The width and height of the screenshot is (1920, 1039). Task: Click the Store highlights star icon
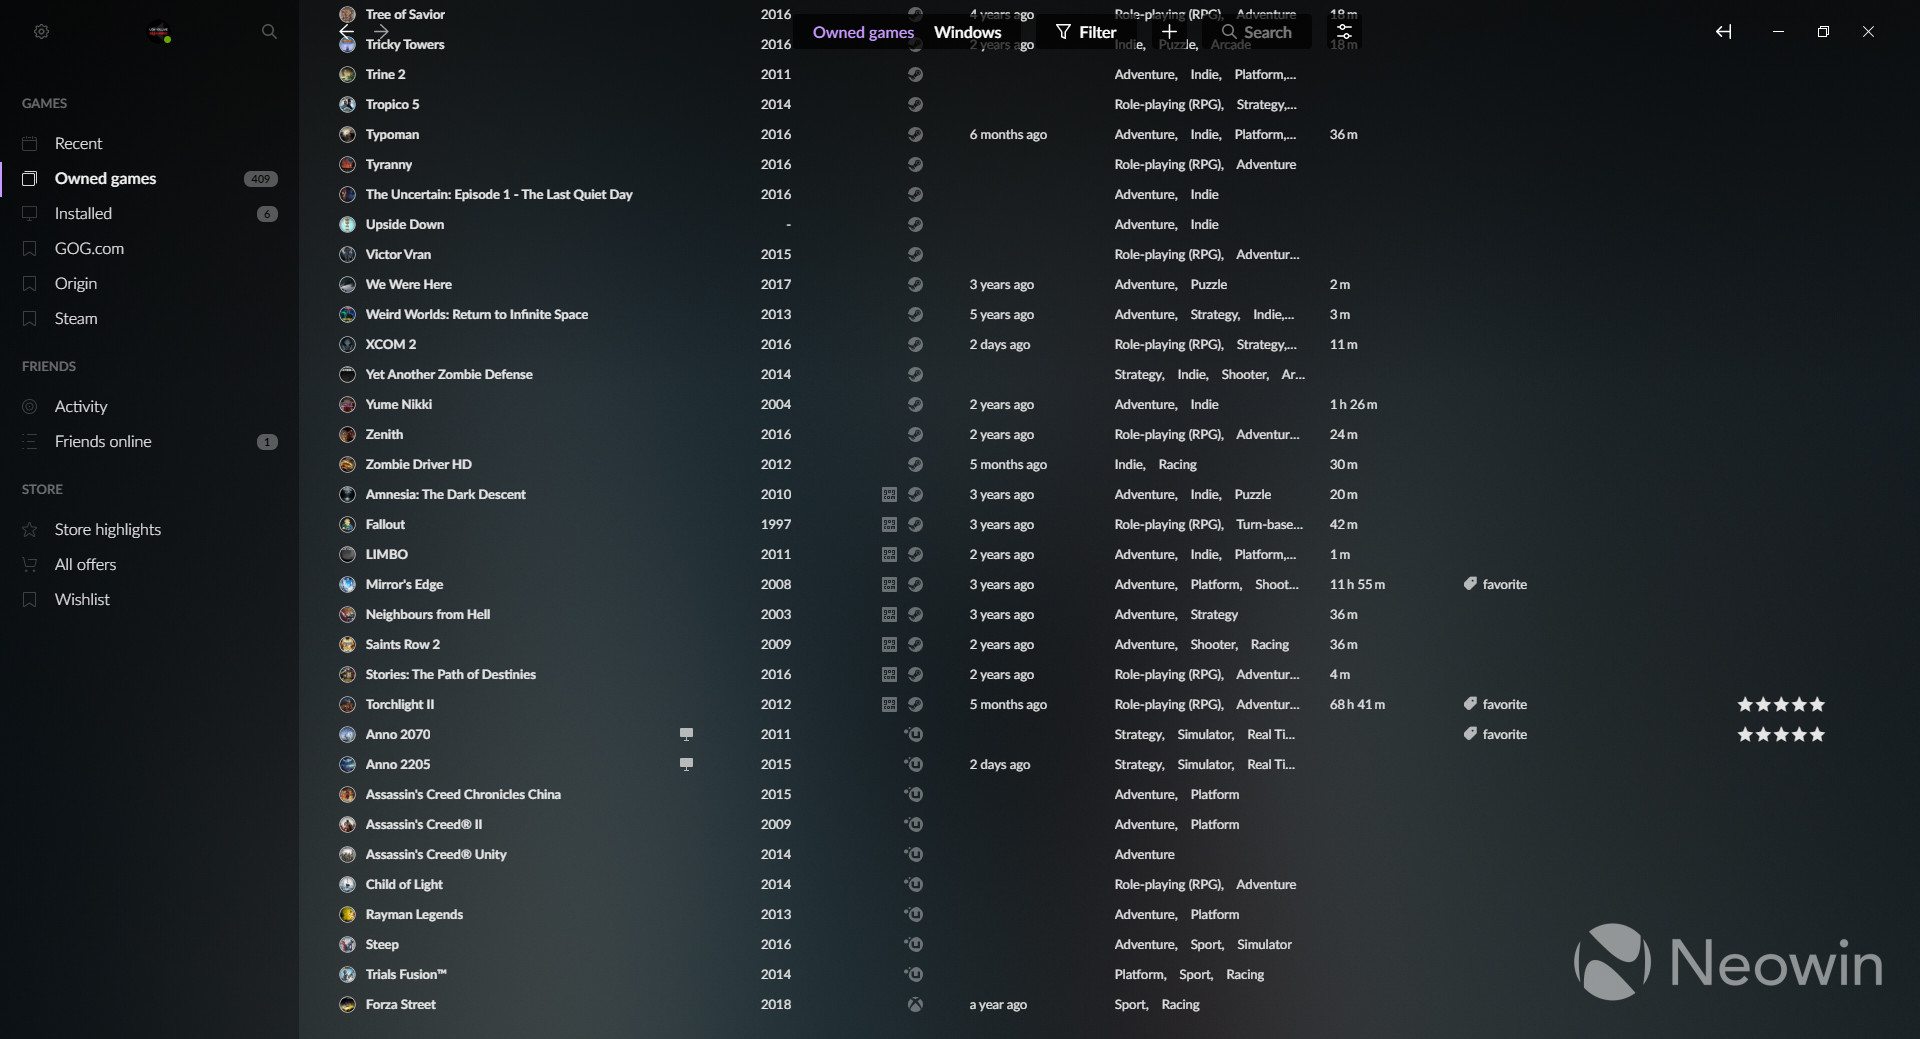30,529
